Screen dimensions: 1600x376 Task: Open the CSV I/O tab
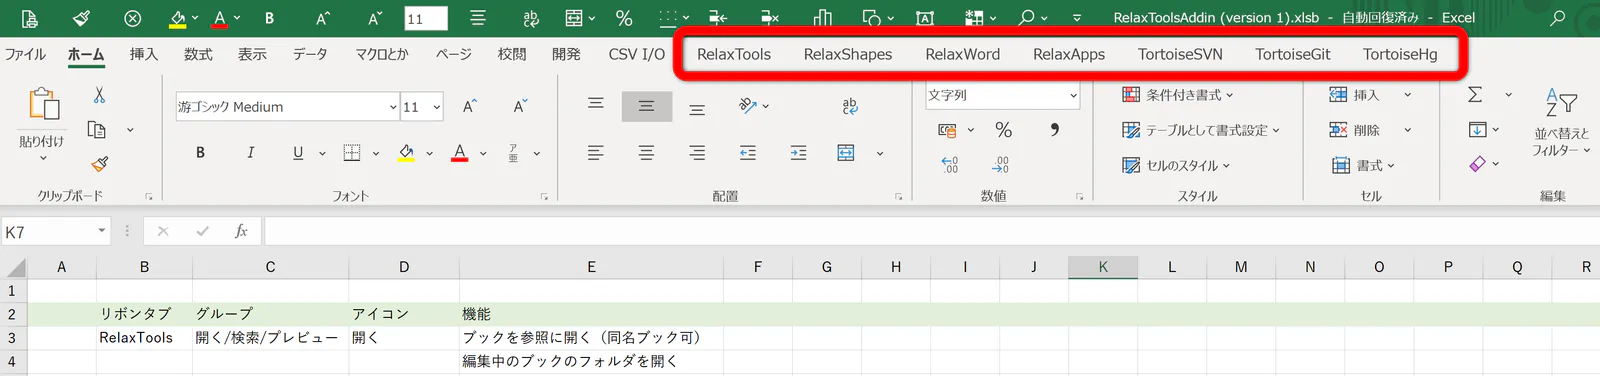(x=636, y=54)
